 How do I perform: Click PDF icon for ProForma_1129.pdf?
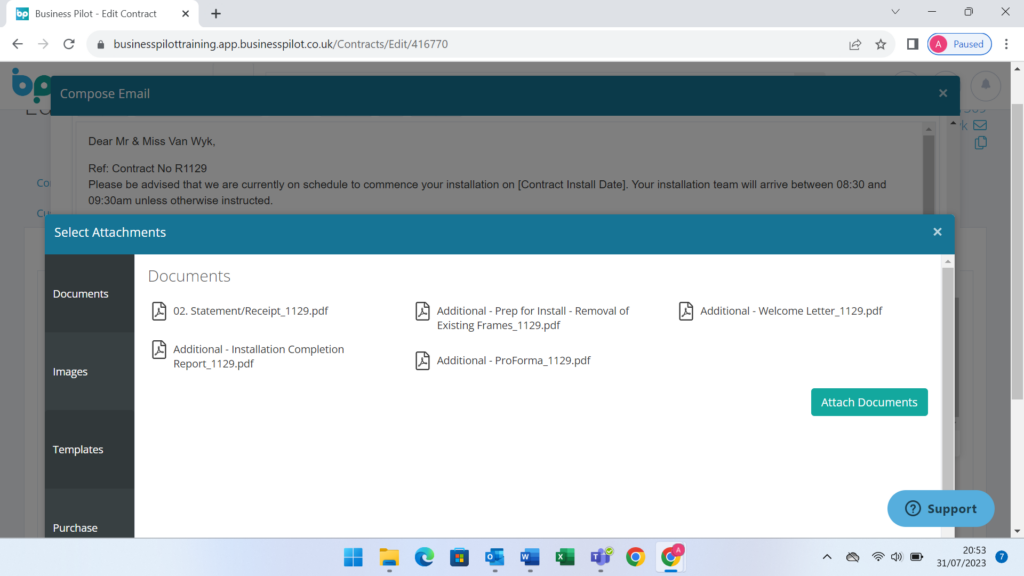423,360
